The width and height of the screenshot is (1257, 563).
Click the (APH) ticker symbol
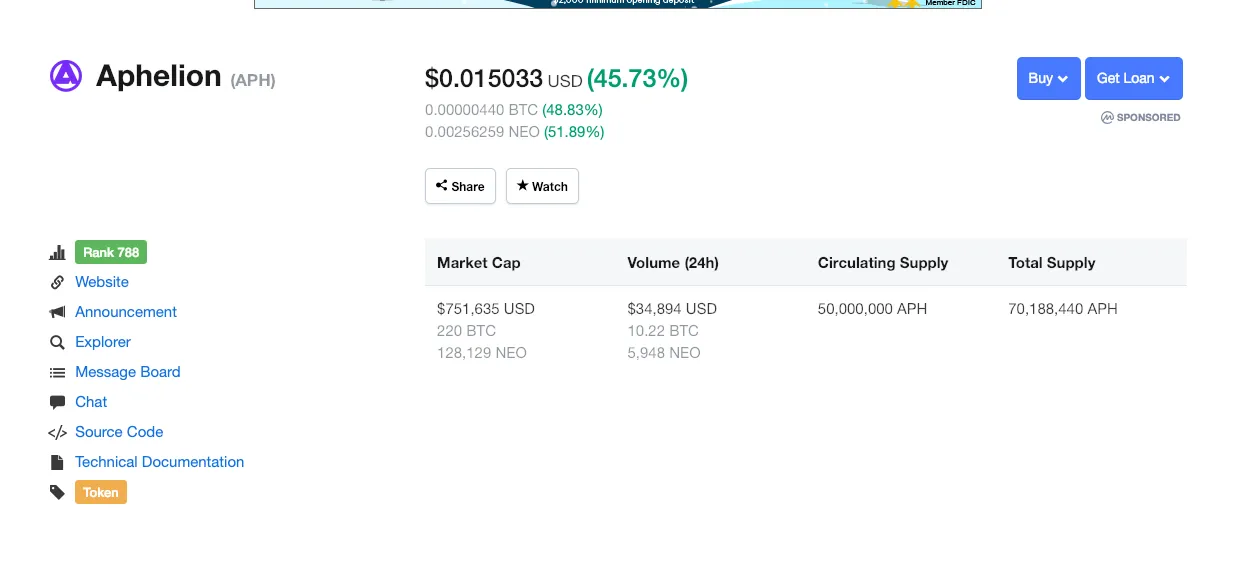pyautogui.click(x=253, y=80)
